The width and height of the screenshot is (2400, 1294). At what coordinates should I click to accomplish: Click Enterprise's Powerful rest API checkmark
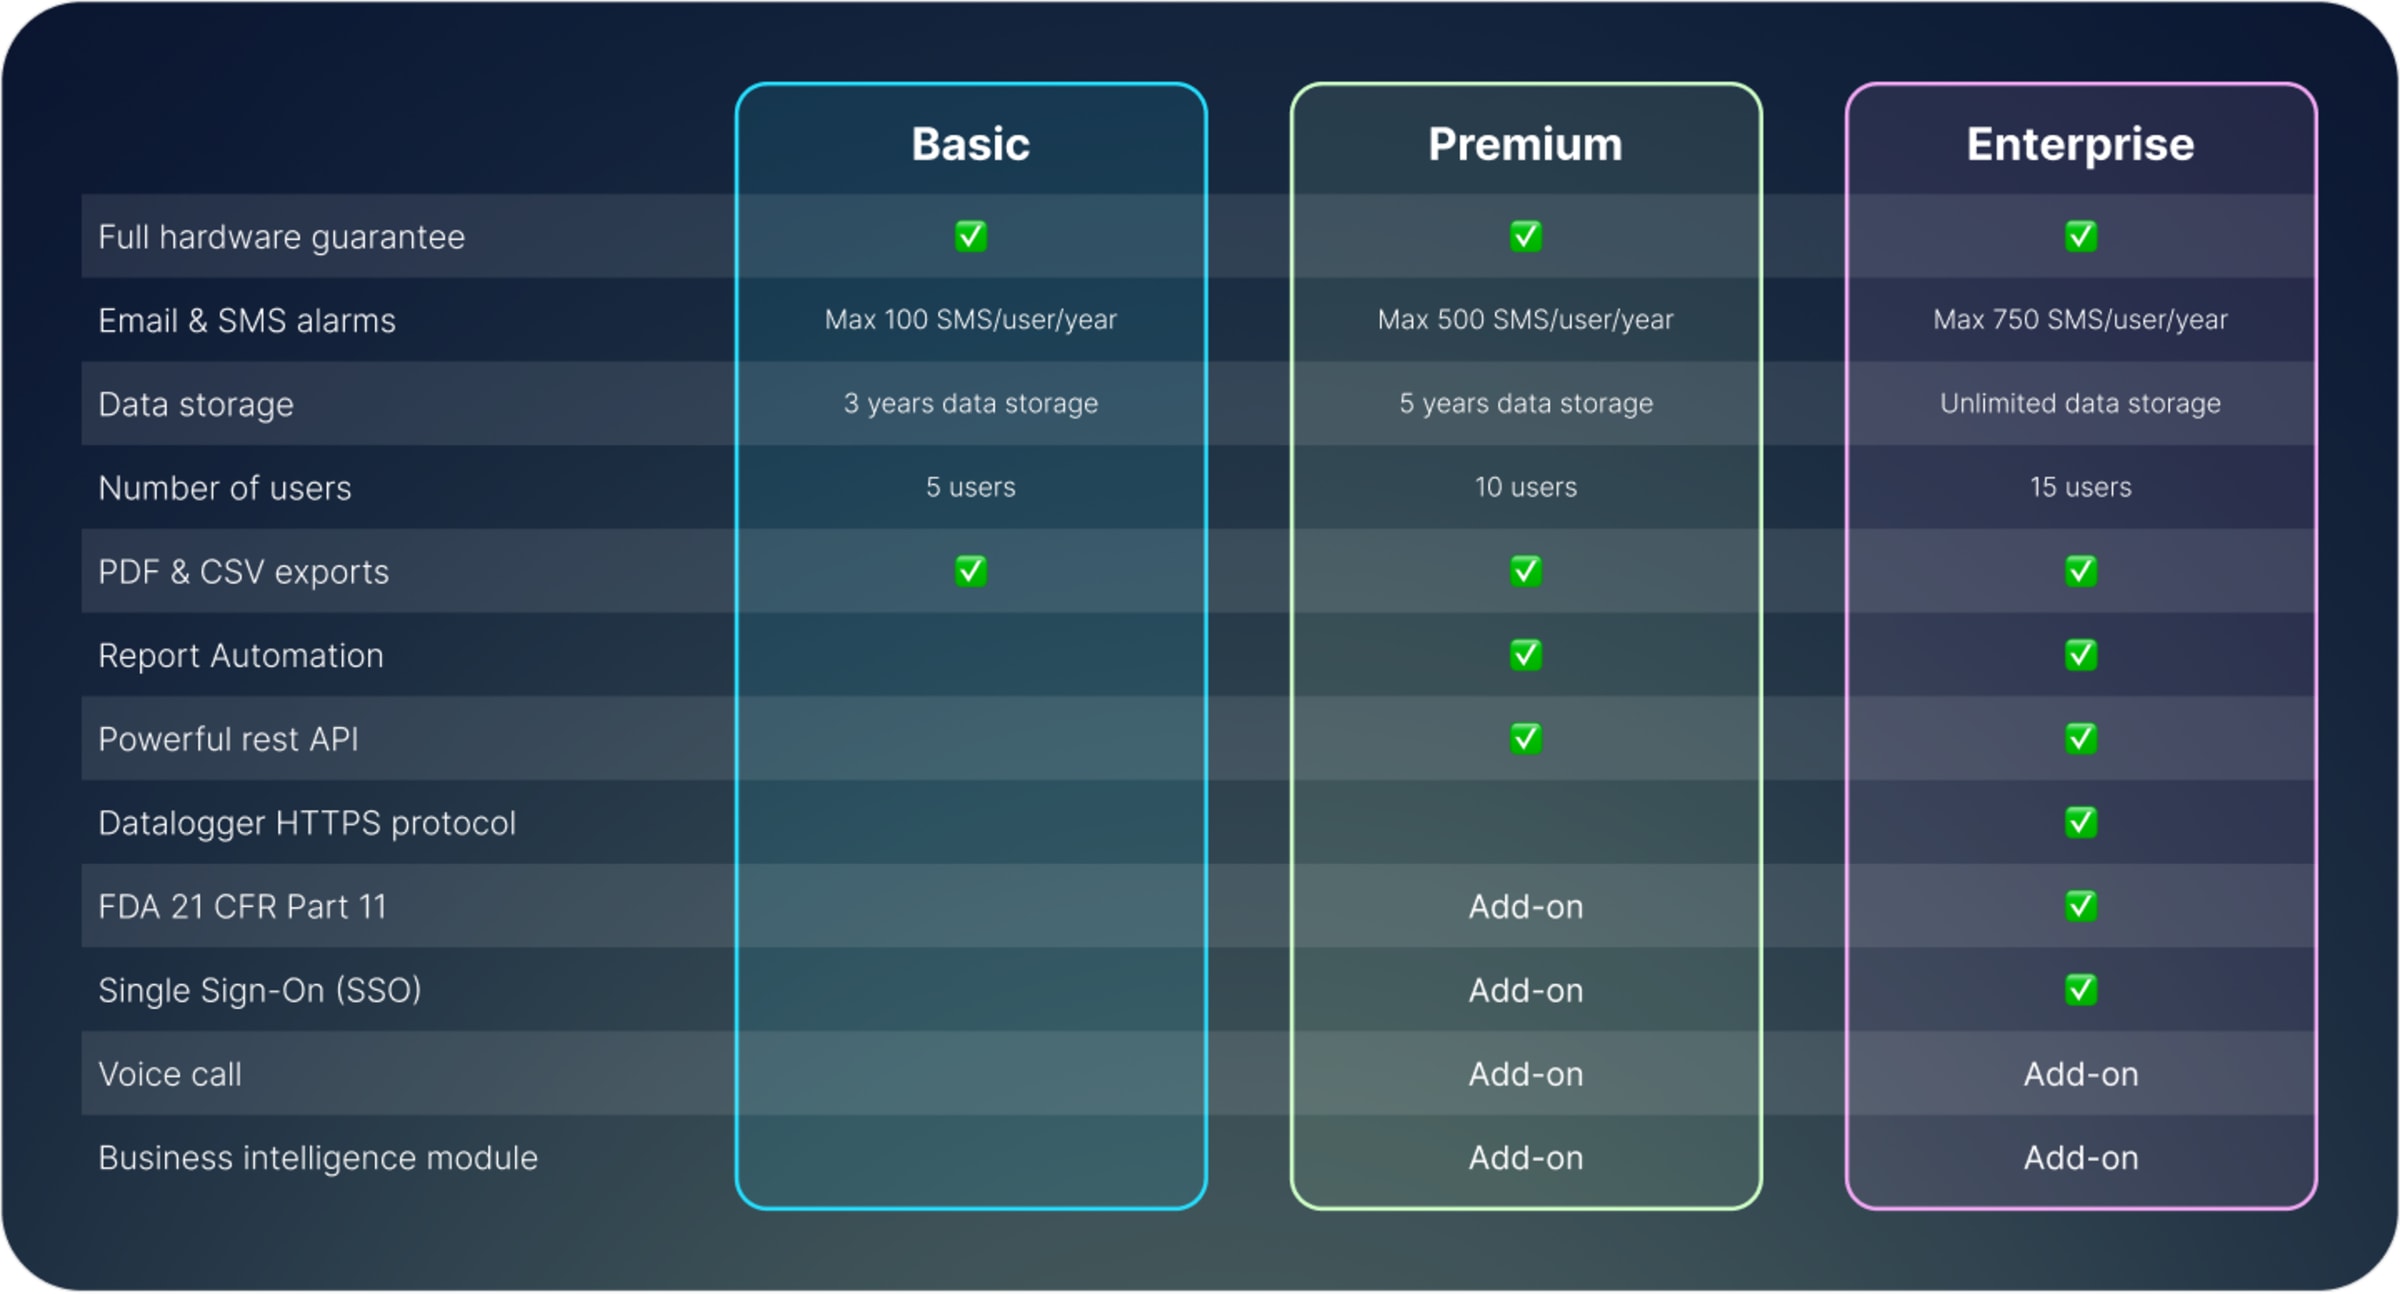2080,739
